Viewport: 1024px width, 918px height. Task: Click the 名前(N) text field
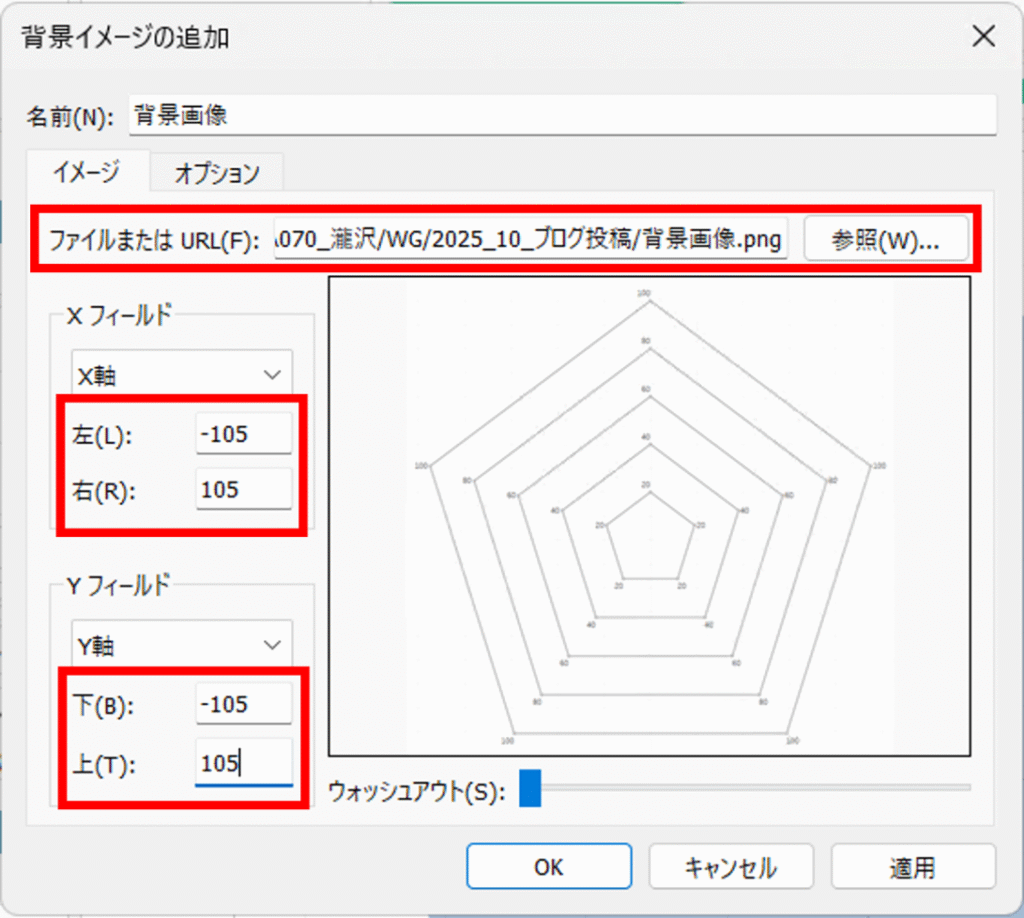tap(562, 115)
